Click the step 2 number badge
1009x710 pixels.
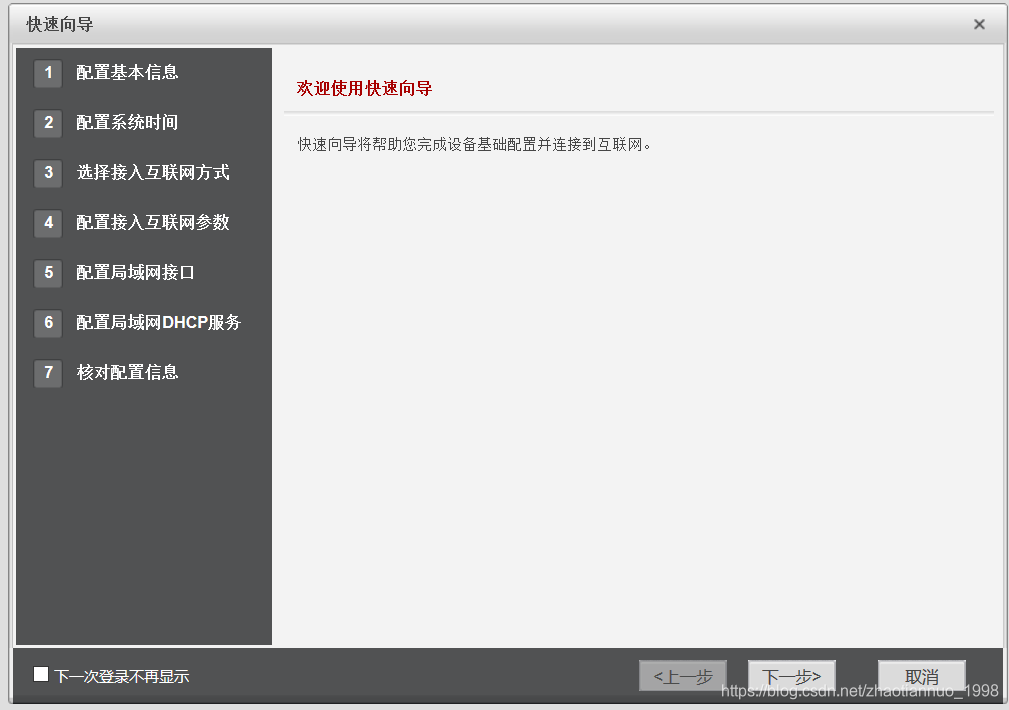tap(48, 123)
